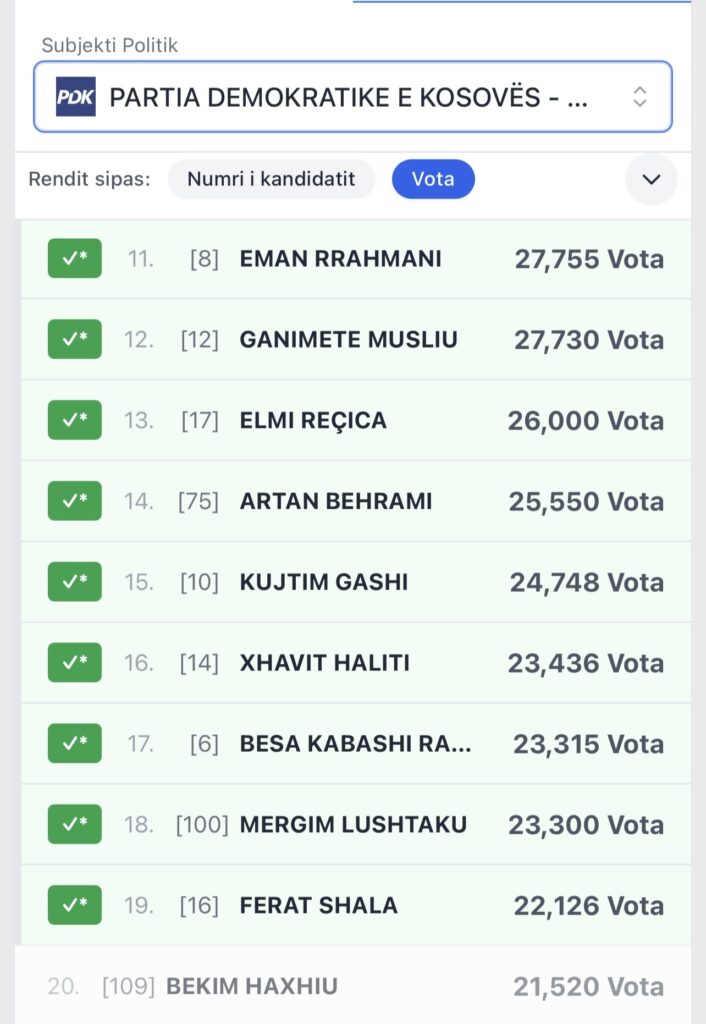Open the Subjekti Politik party dropdown
The width and height of the screenshot is (706, 1024).
pos(340,97)
